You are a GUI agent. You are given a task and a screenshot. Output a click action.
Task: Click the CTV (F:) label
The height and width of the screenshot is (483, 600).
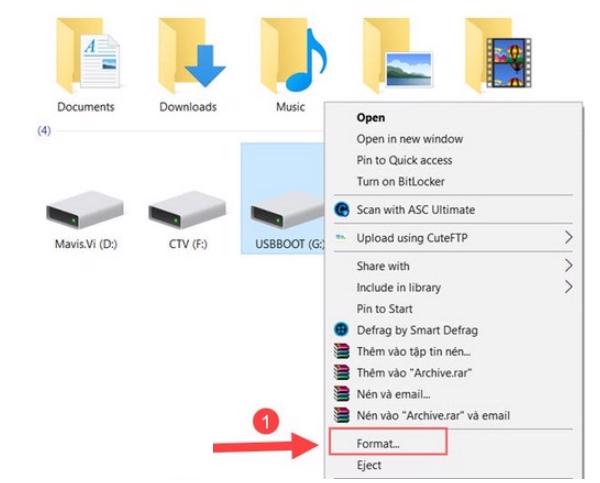coord(188,244)
